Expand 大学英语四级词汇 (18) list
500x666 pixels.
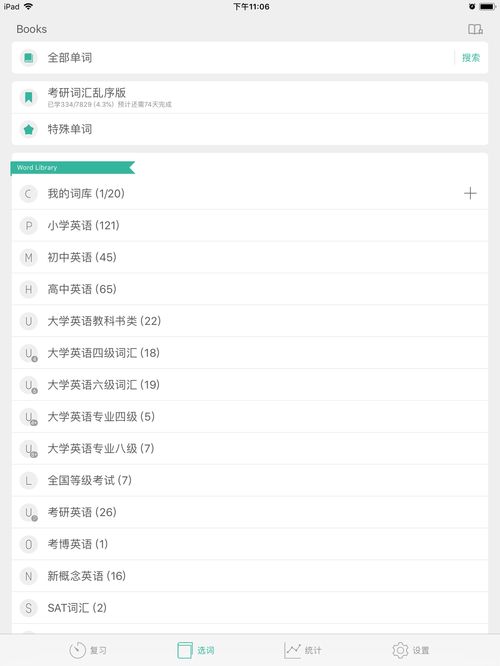click(x=250, y=353)
